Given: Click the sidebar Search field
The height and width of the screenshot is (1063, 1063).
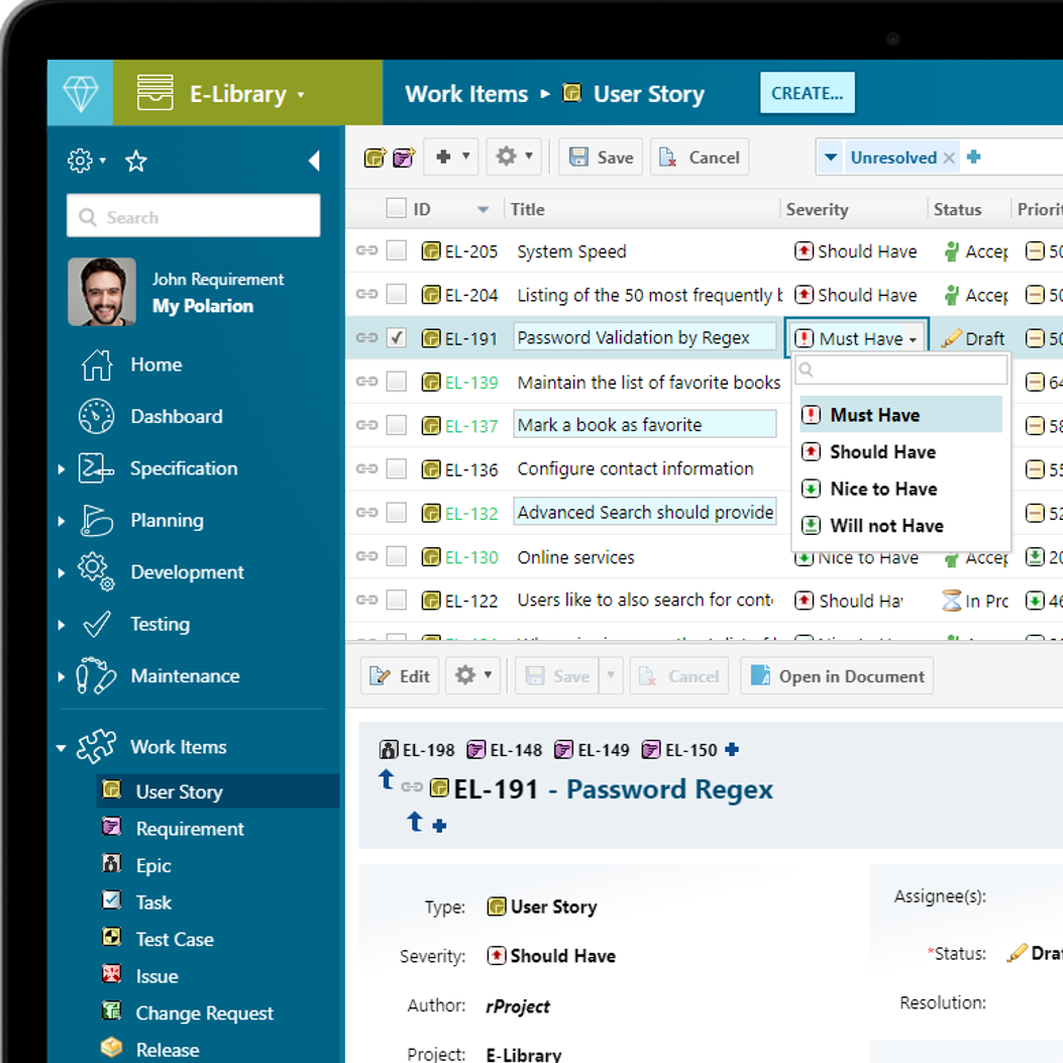Looking at the screenshot, I should click(193, 216).
